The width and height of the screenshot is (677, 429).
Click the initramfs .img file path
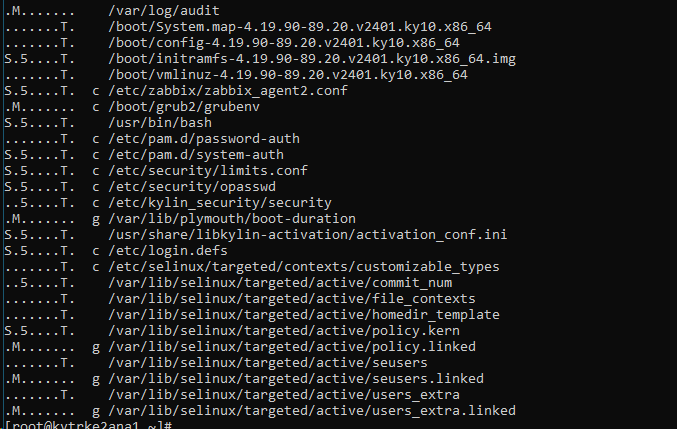[312, 59]
